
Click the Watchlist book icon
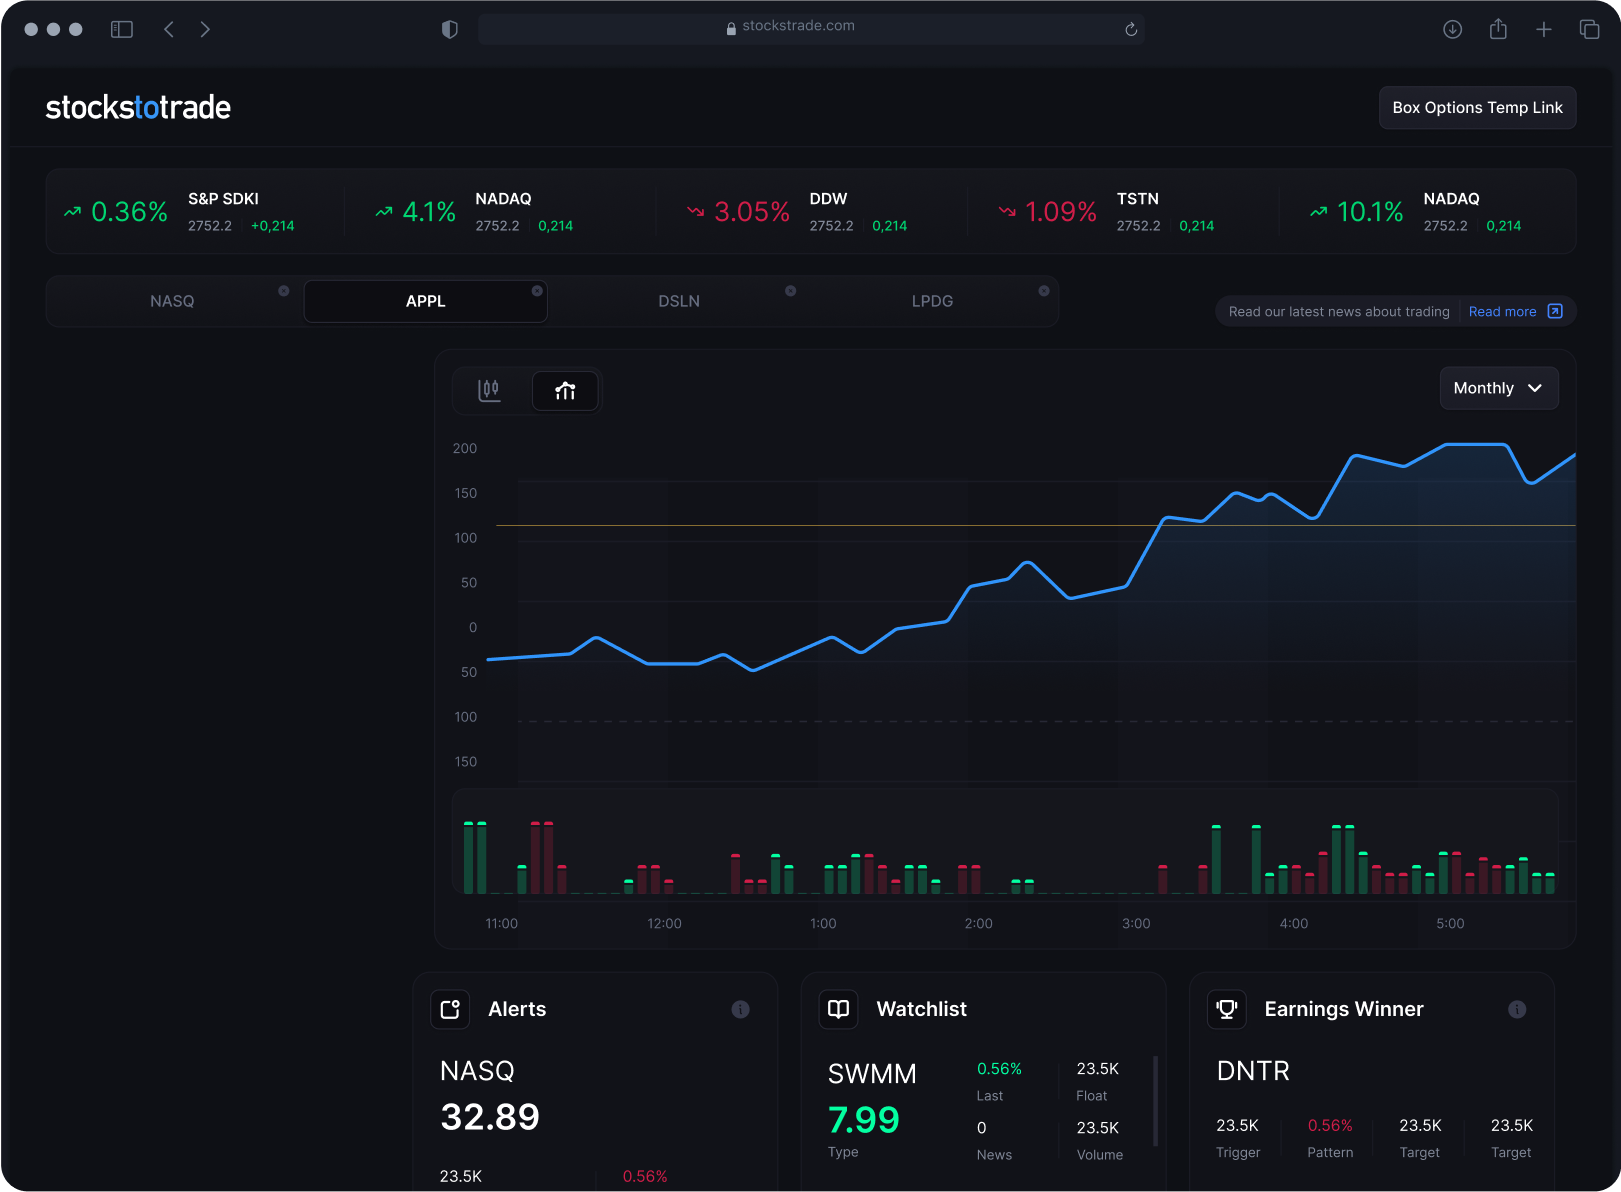838,1009
